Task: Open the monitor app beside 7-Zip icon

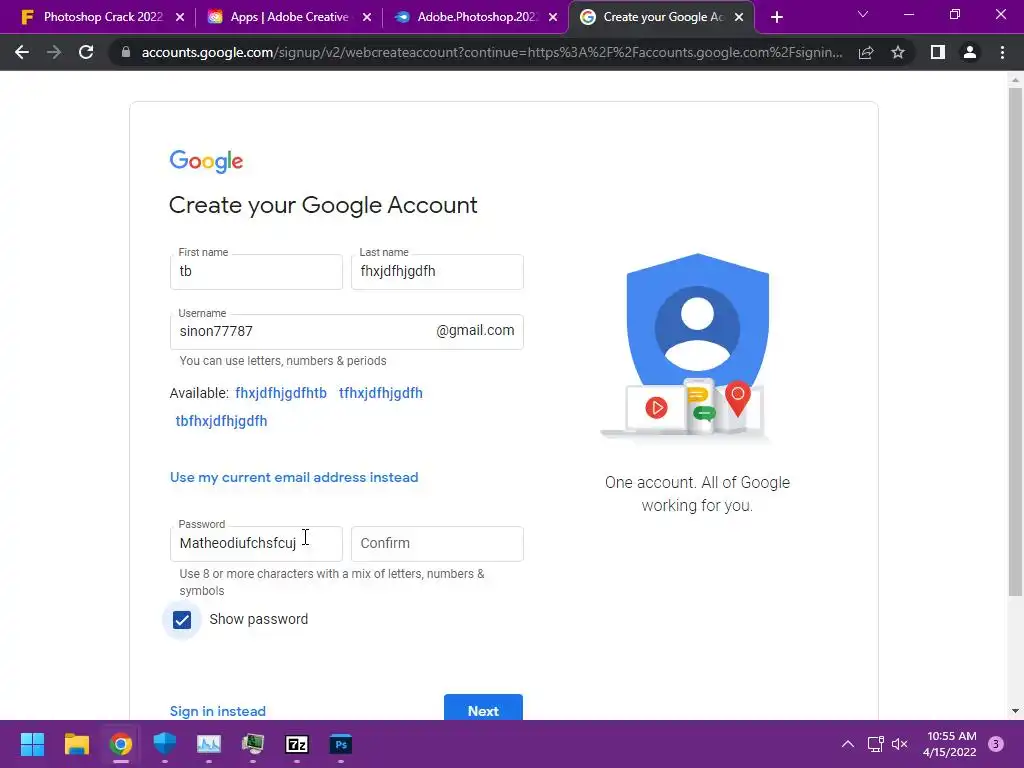Action: coord(253,744)
